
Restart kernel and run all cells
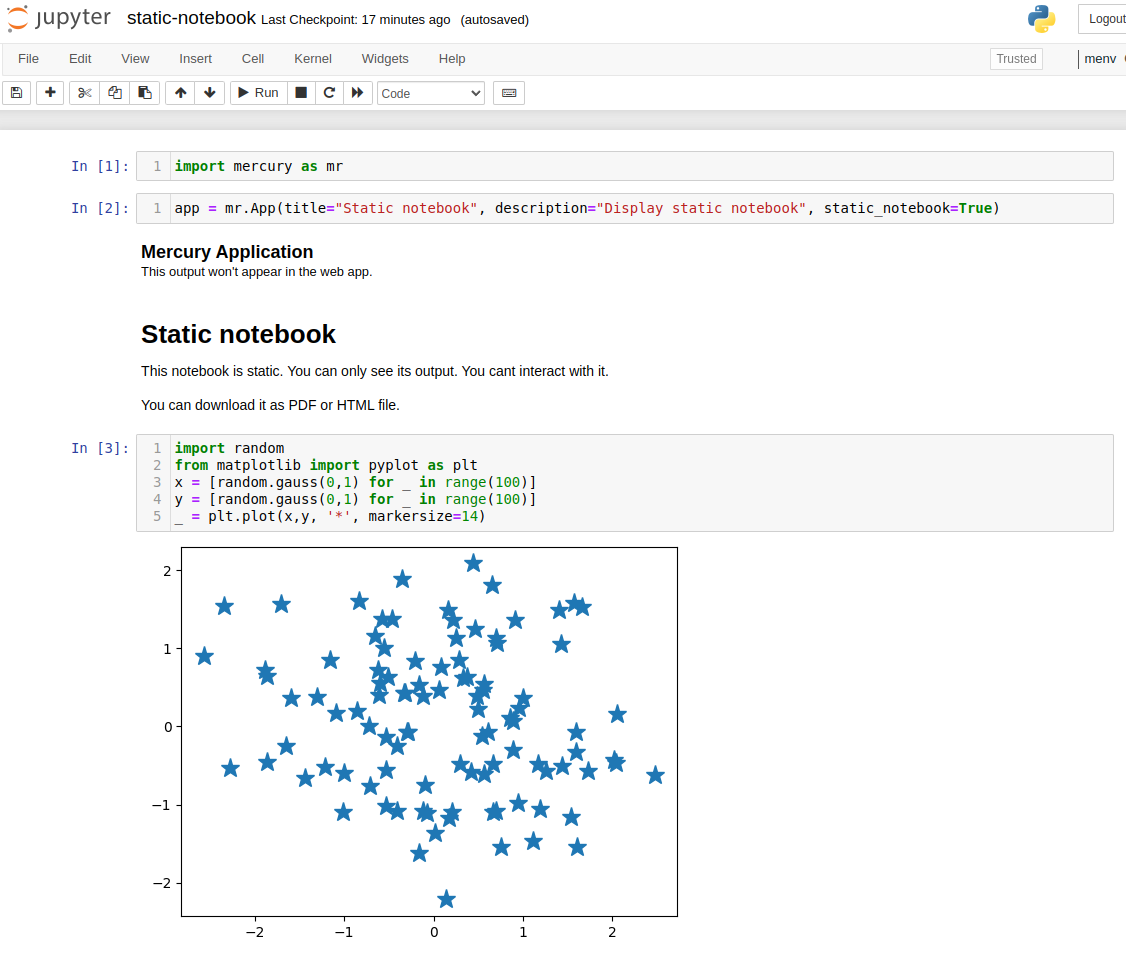357,93
